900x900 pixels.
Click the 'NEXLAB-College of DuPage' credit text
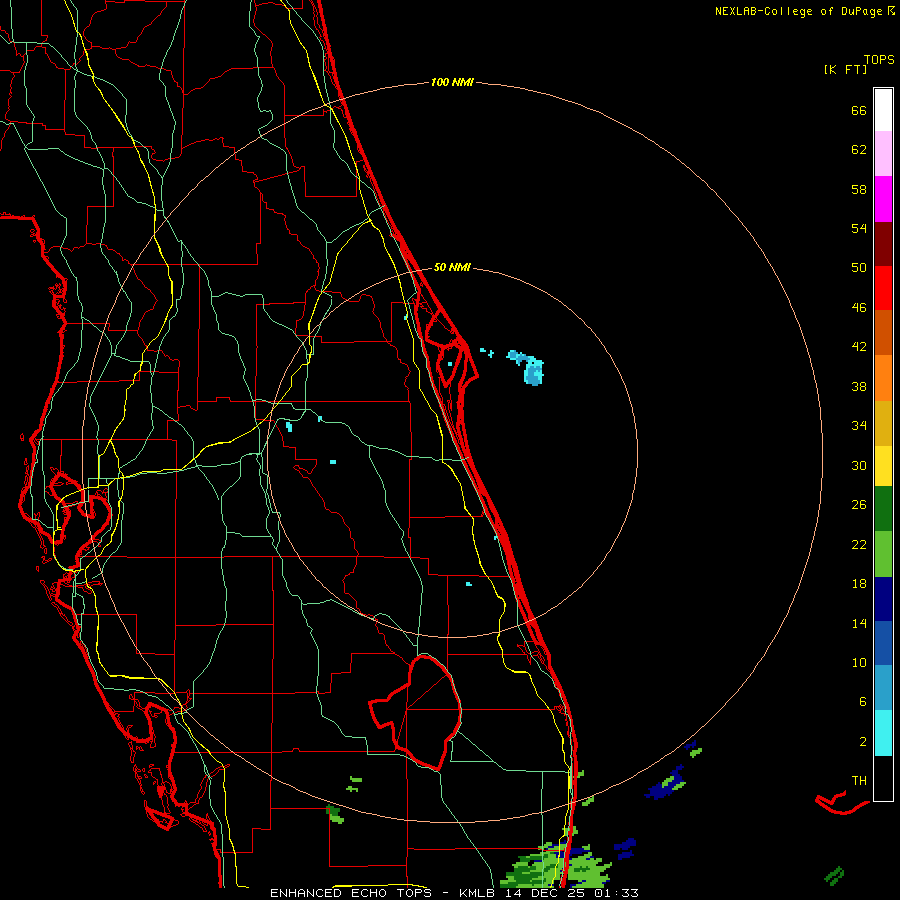[x=799, y=11]
